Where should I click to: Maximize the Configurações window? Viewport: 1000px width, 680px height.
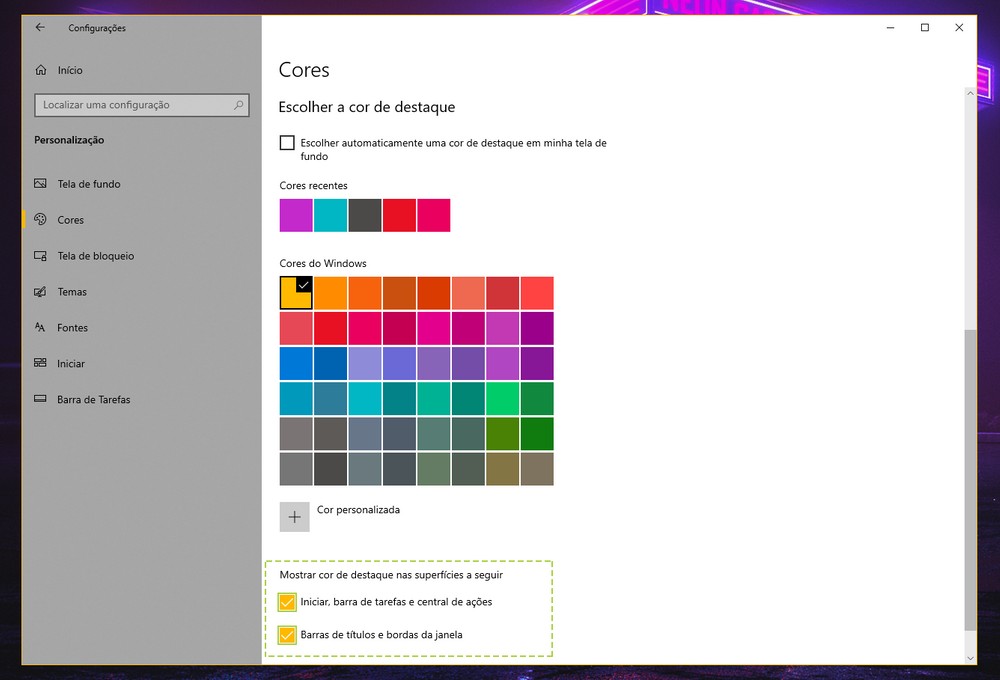pyautogui.click(x=925, y=28)
